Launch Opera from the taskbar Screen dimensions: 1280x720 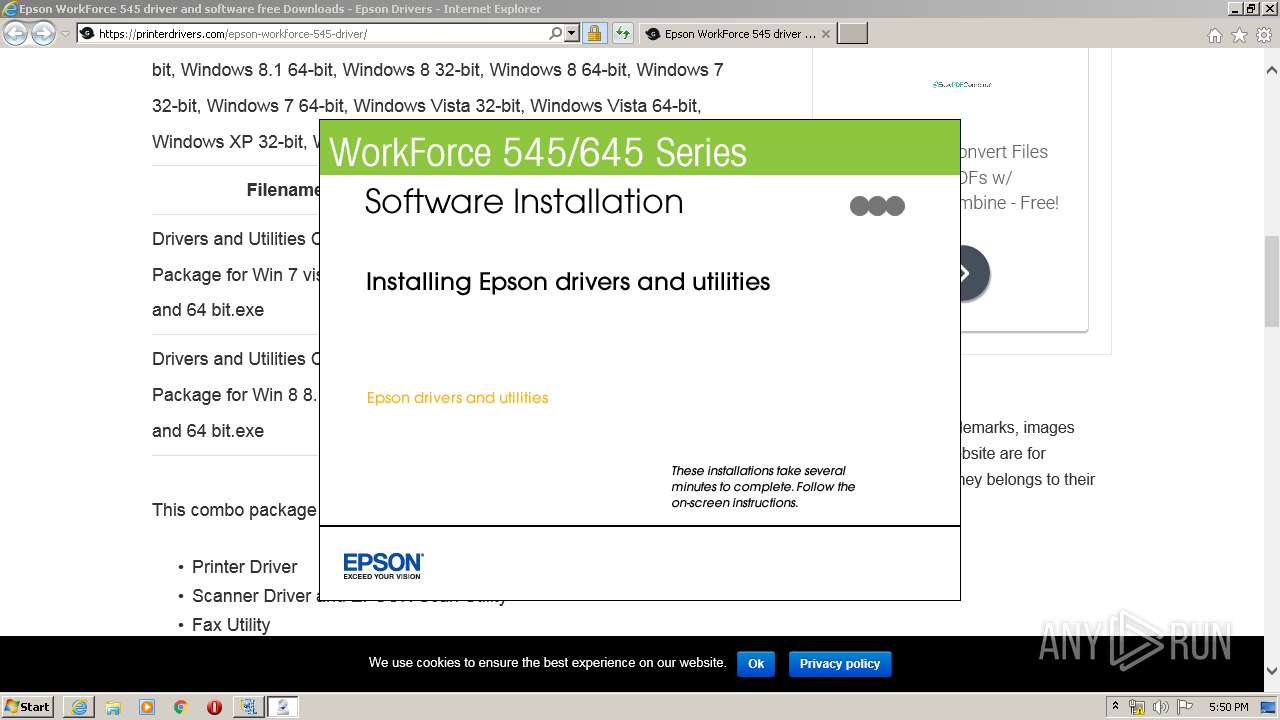[214, 707]
